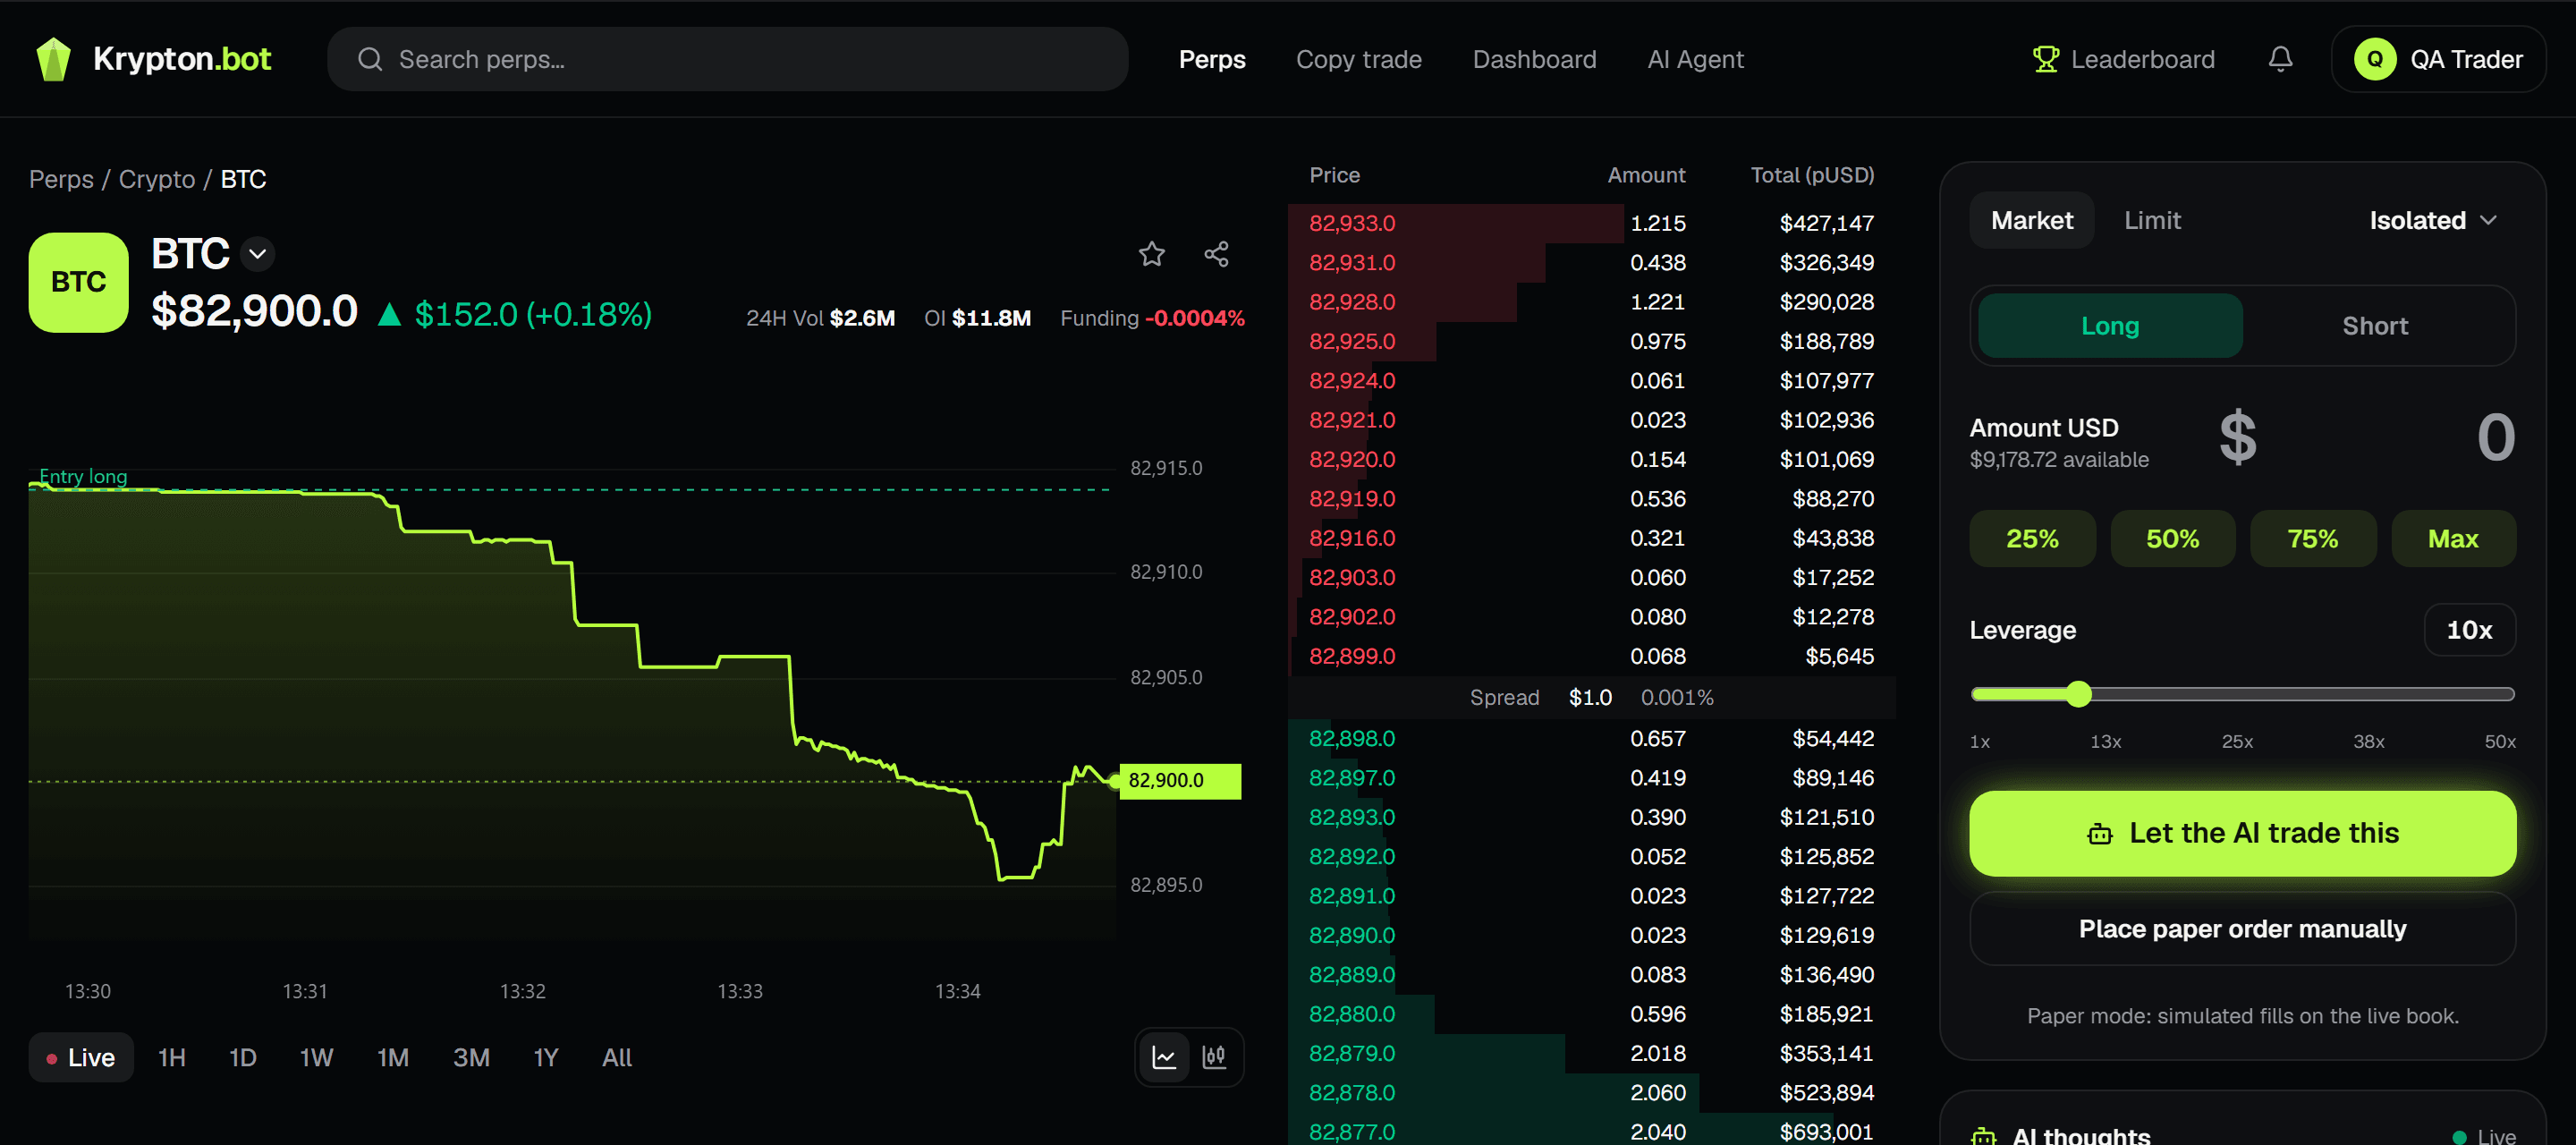Share BTC using the share icon

click(x=1216, y=254)
